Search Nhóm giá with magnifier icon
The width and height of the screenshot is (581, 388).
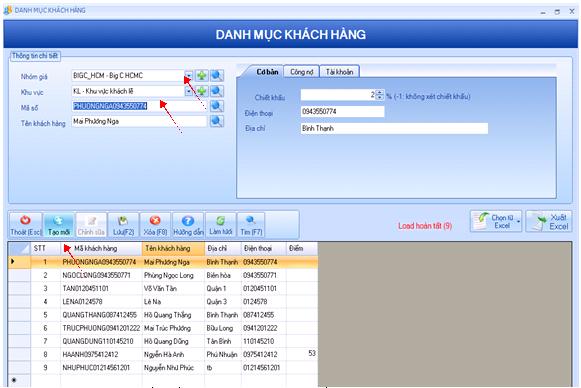click(217, 76)
